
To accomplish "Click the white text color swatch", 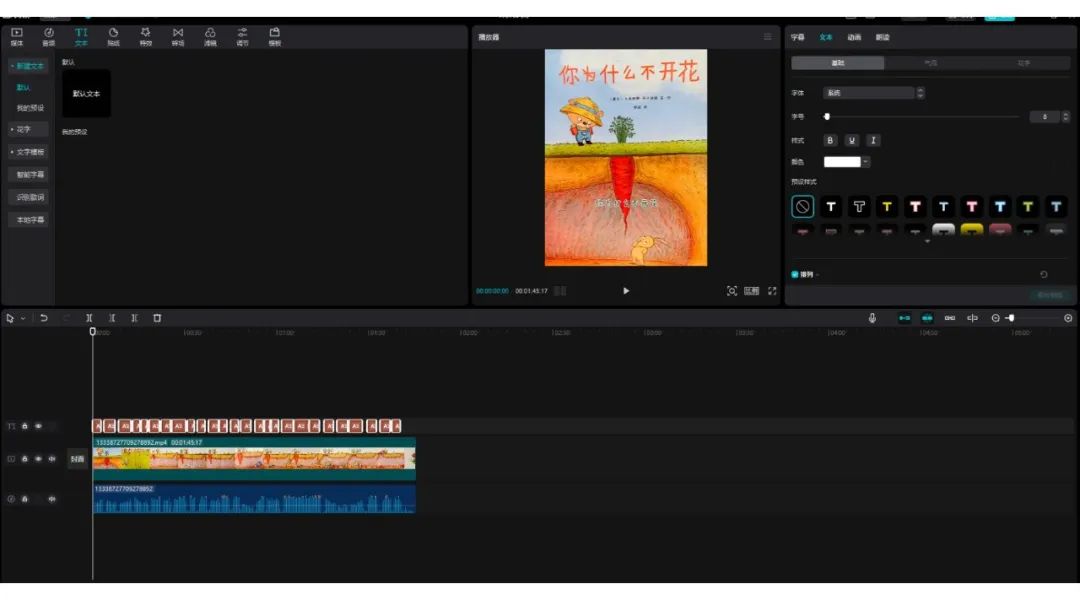I will coord(842,162).
